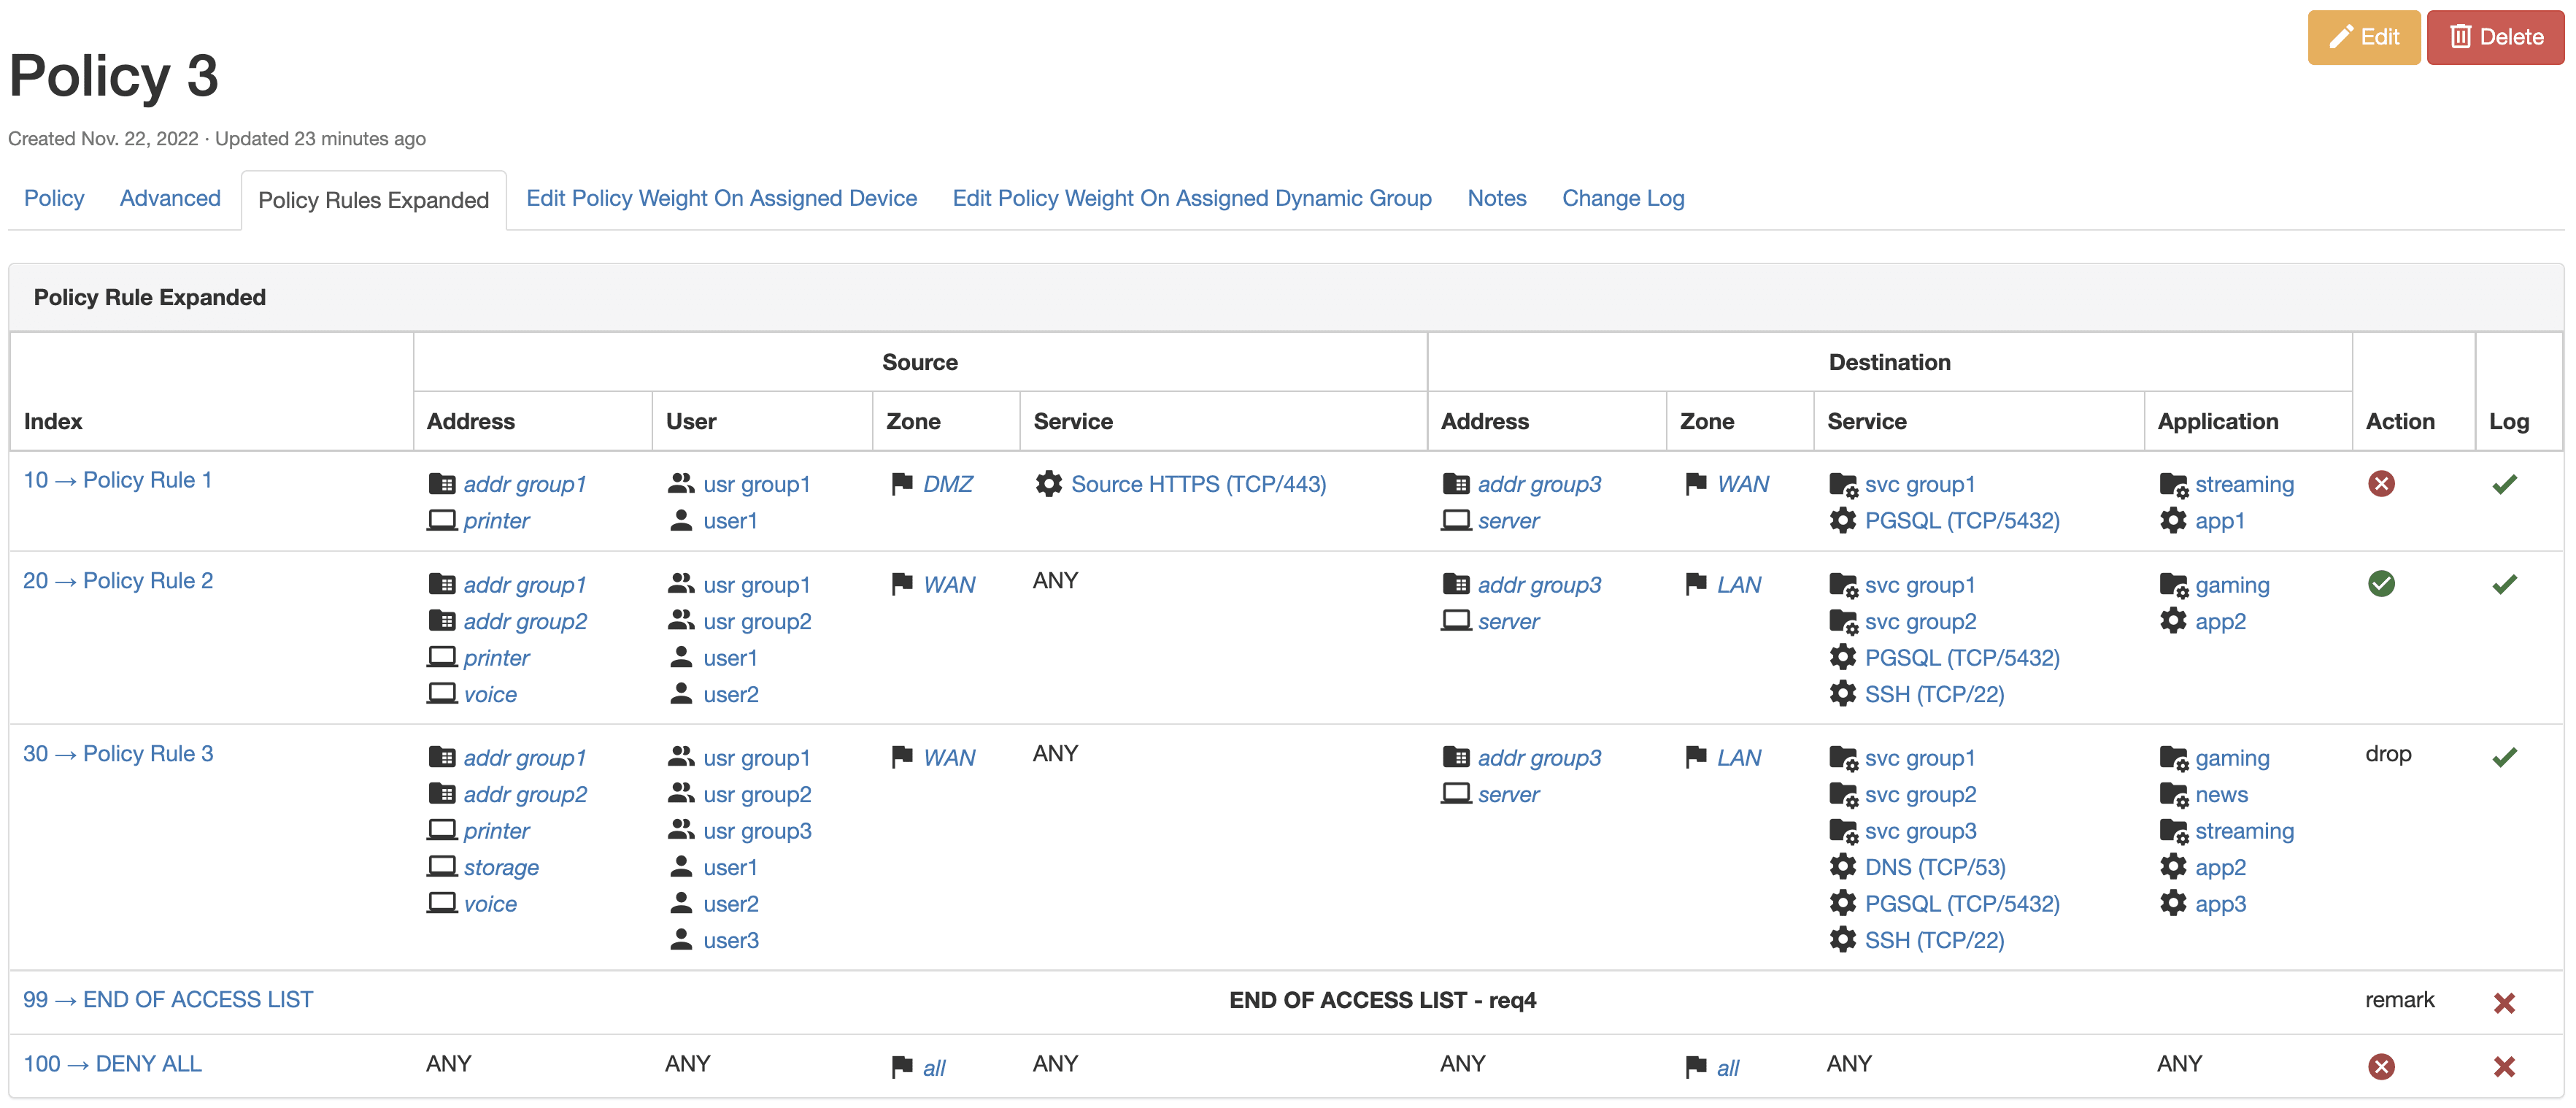Open the 99 → END OF ACCESS LIST link
This screenshot has width=2576, height=1108.
[168, 999]
